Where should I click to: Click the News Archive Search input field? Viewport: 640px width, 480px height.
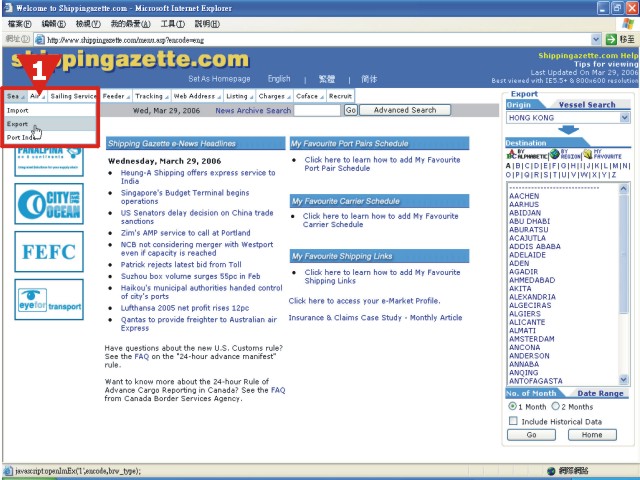(x=317, y=110)
